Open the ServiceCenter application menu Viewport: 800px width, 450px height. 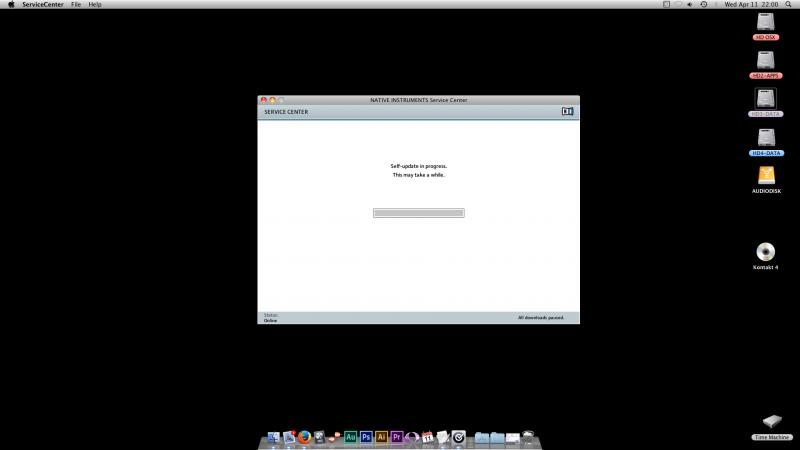[x=43, y=4]
